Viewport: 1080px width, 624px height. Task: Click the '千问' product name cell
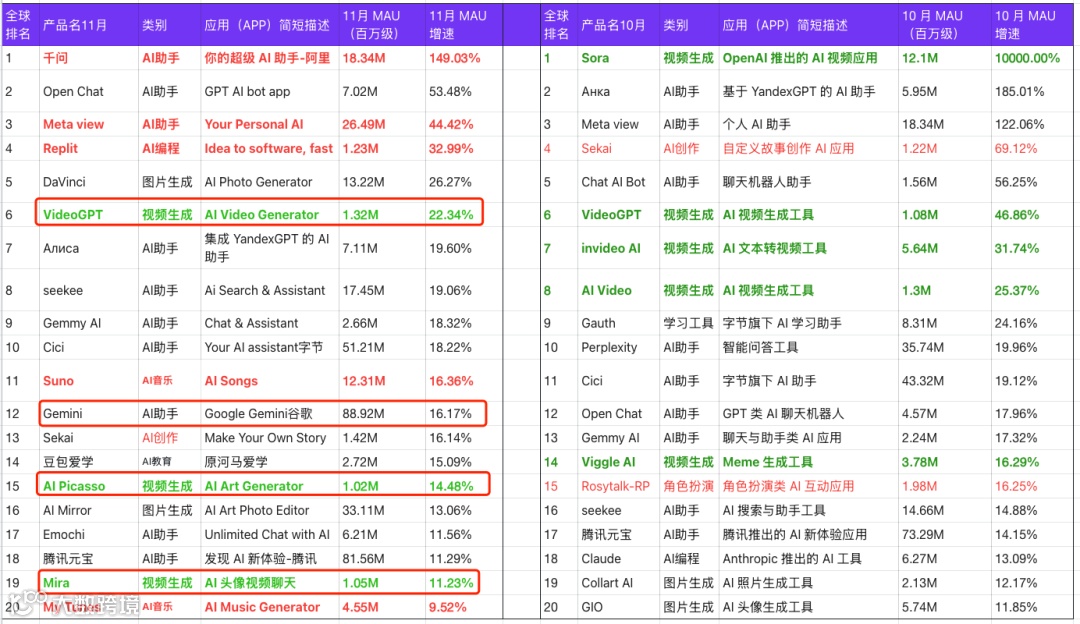pos(55,58)
